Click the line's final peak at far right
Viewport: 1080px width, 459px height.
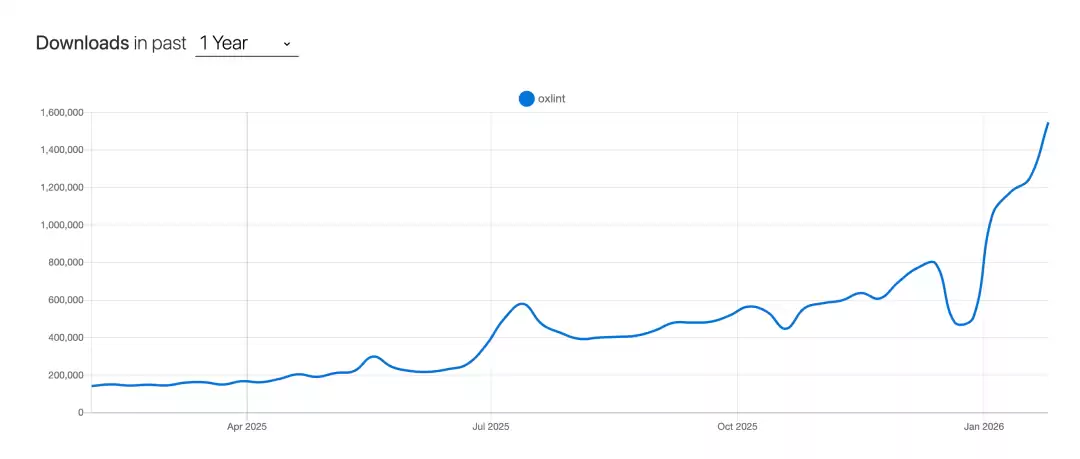[x=1047, y=123]
